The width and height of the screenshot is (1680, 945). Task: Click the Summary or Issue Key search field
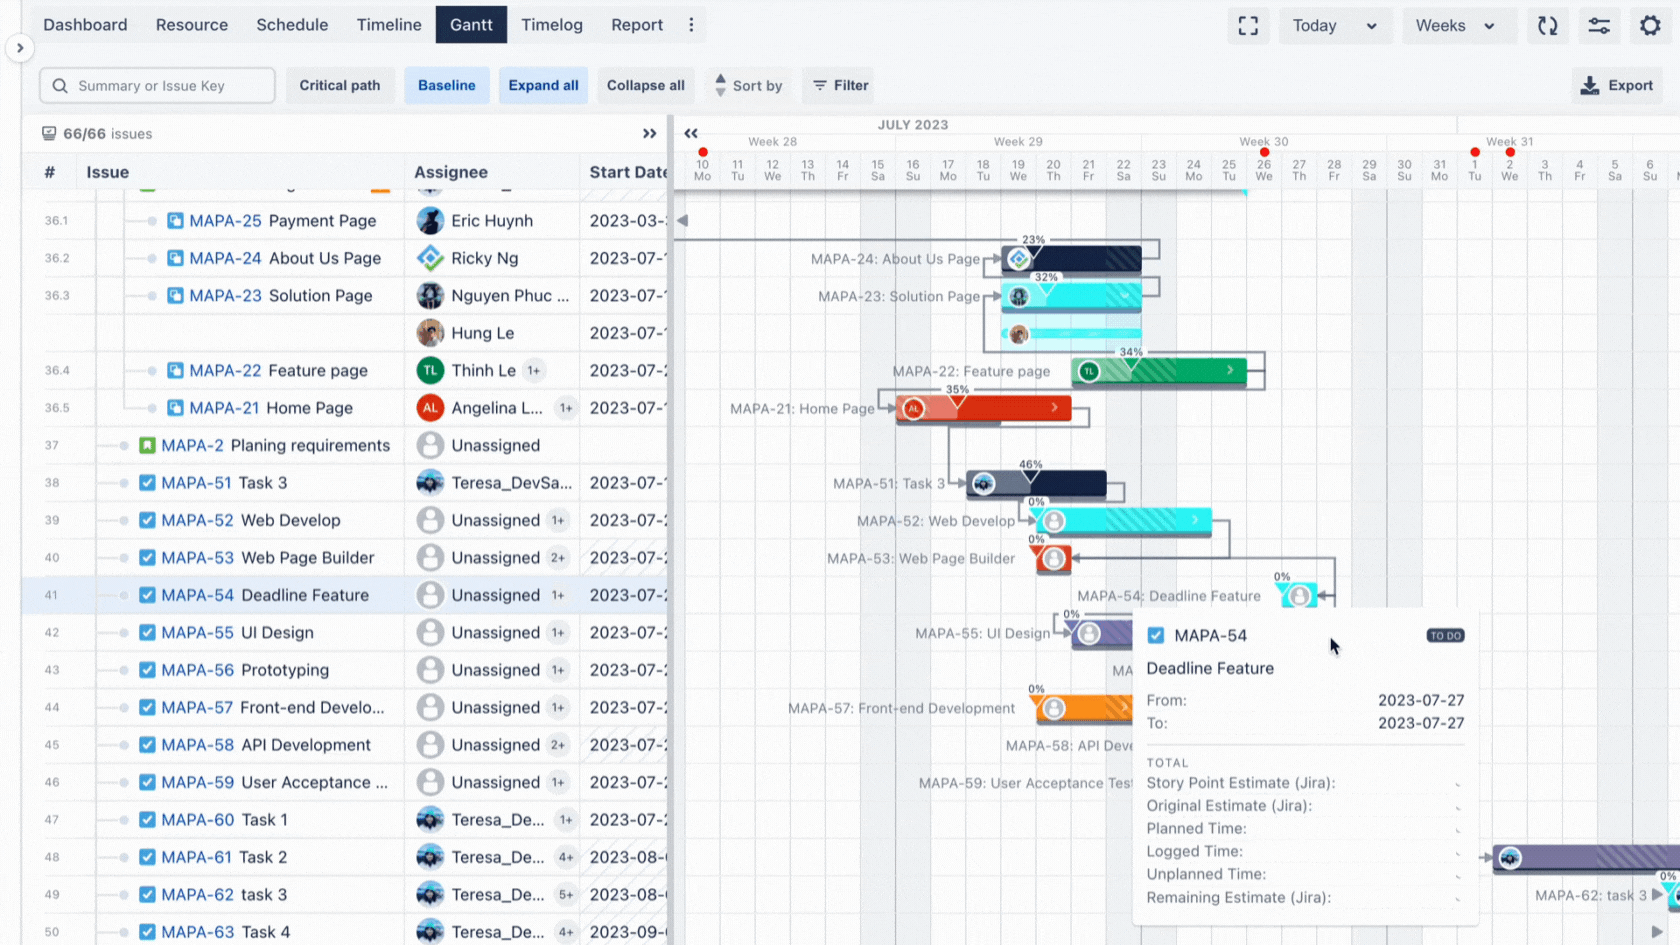point(157,85)
